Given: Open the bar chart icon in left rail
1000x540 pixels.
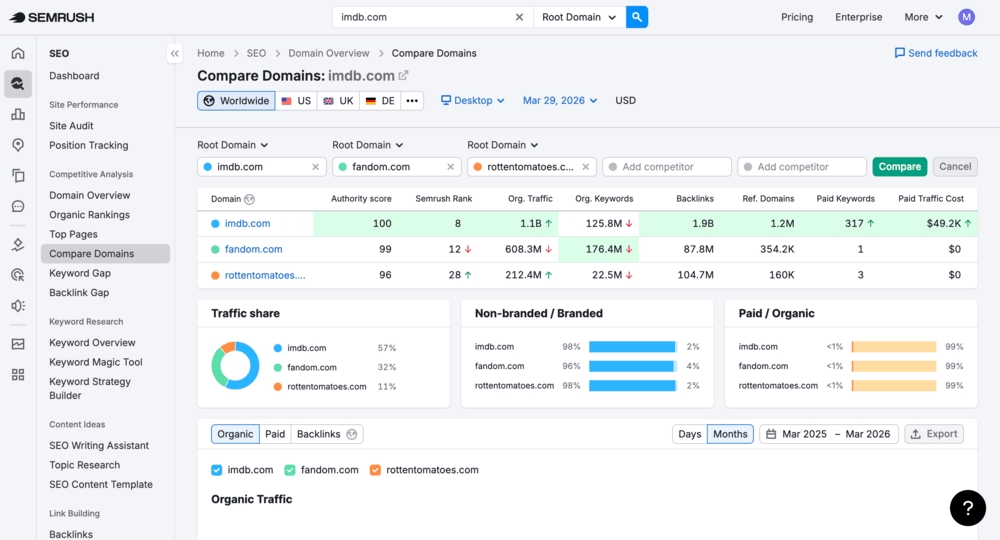Looking at the screenshot, I should (x=18, y=114).
